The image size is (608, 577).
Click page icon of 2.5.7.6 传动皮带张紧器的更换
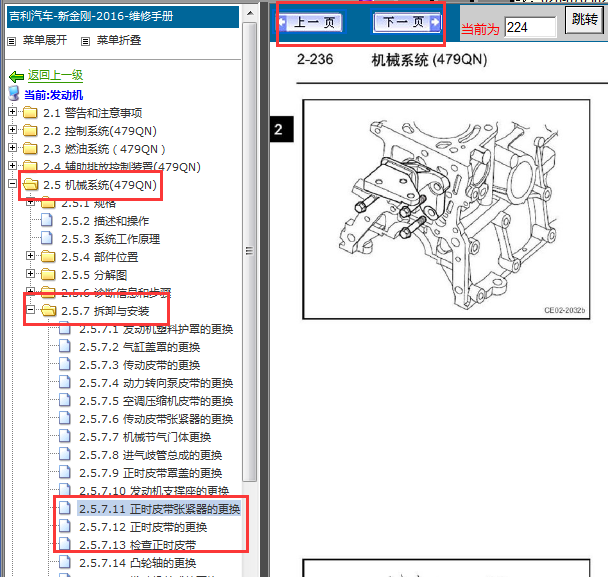[x=65, y=418]
